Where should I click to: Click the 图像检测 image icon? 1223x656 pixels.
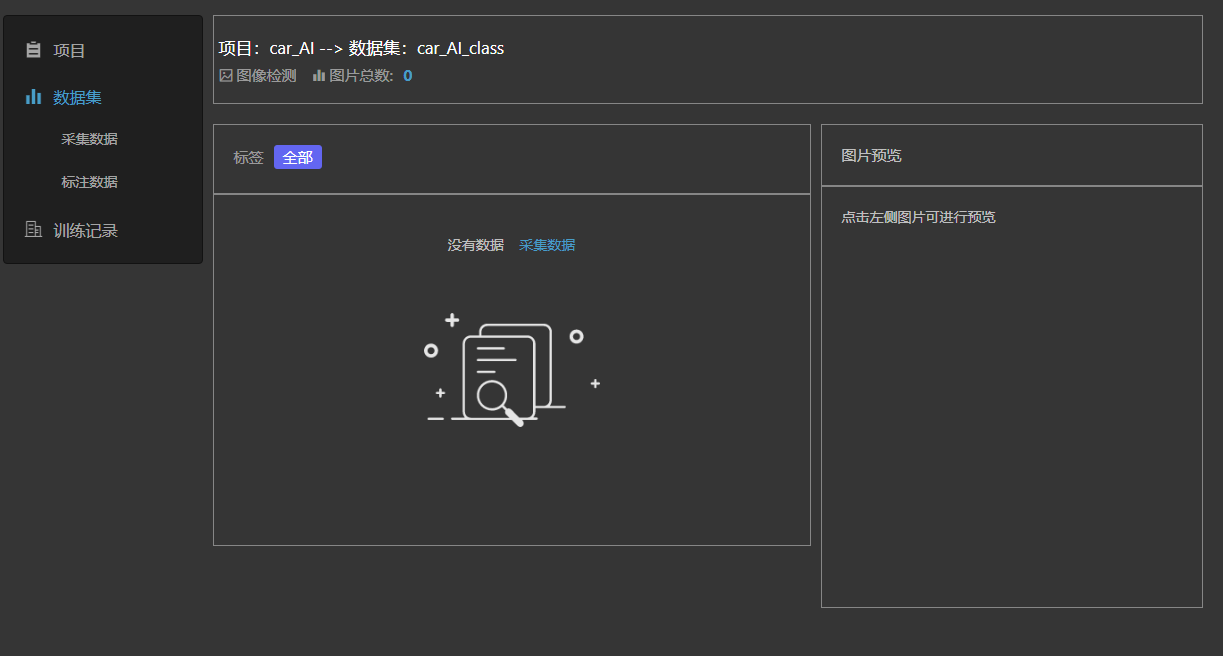(226, 75)
